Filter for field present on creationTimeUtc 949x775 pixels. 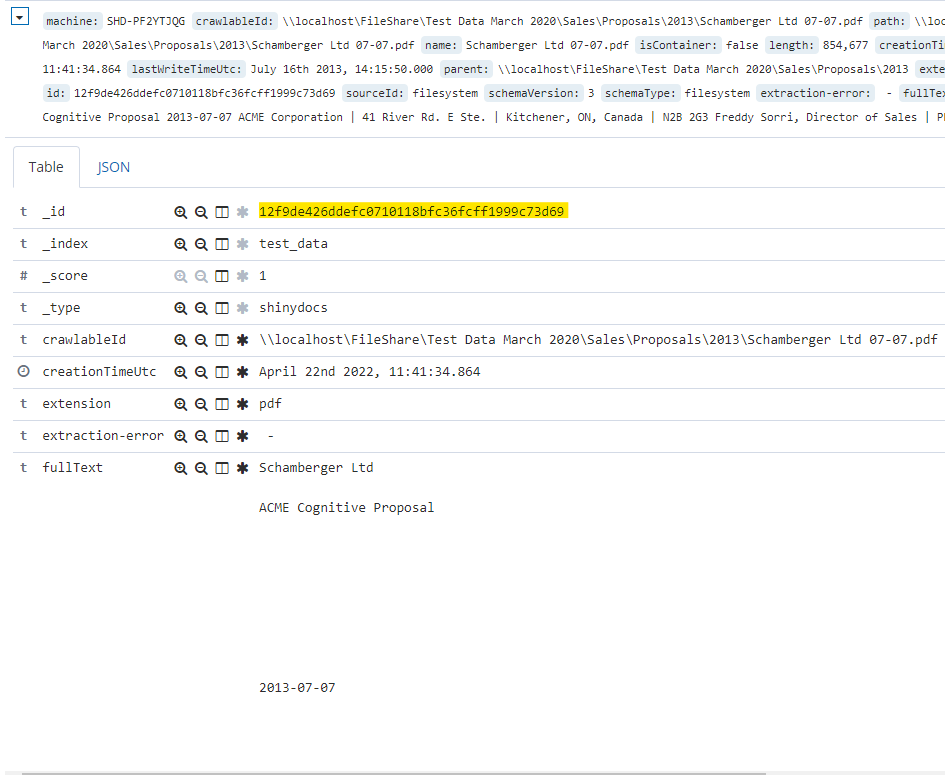coord(242,372)
